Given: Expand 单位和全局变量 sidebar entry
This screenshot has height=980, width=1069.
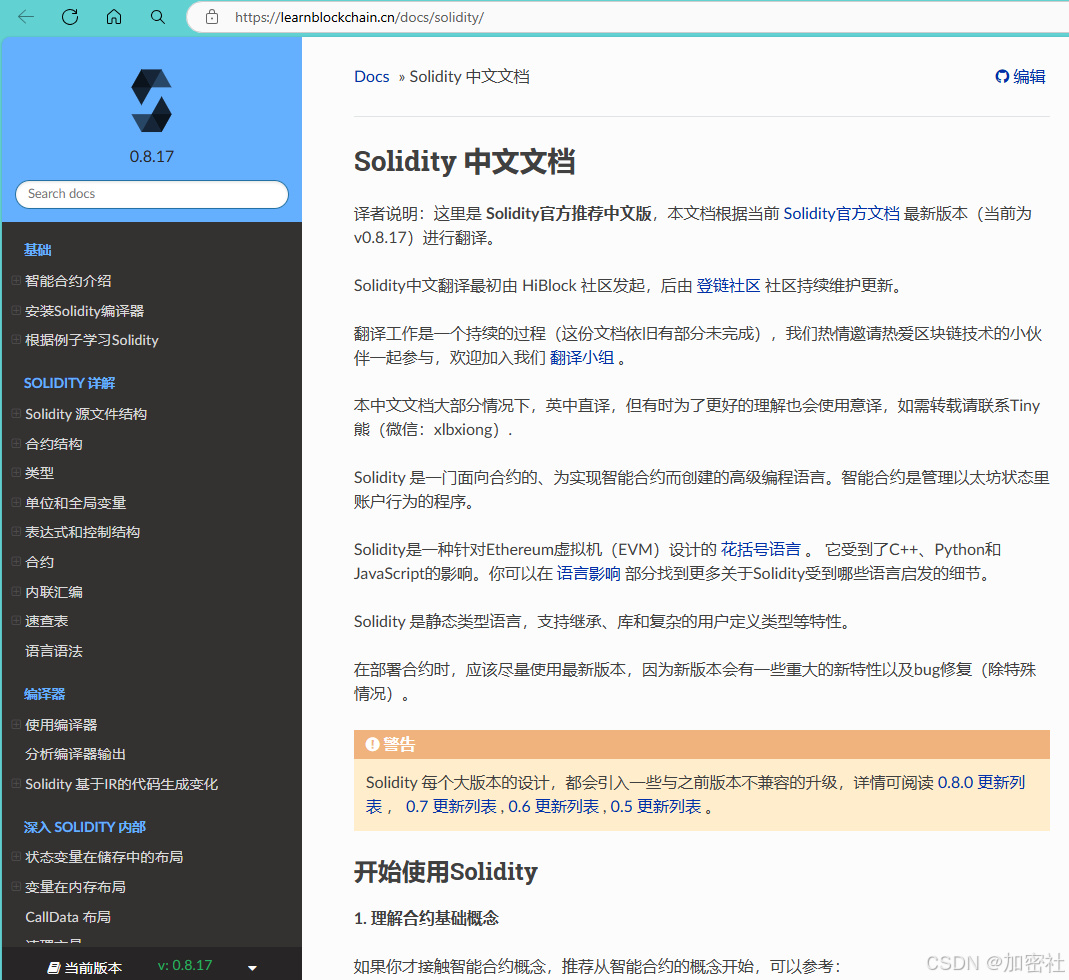Looking at the screenshot, I should coord(16,503).
